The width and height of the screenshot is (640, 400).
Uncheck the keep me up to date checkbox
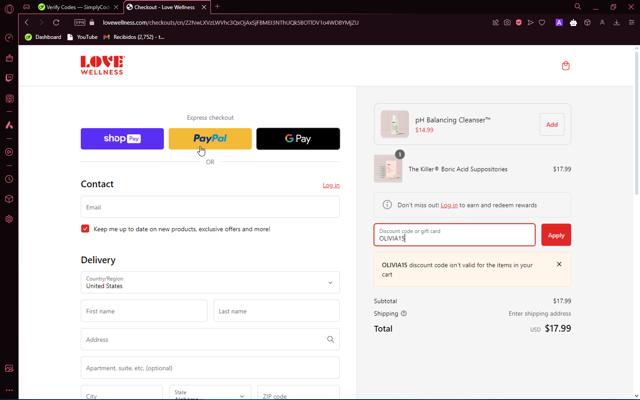[x=85, y=229]
